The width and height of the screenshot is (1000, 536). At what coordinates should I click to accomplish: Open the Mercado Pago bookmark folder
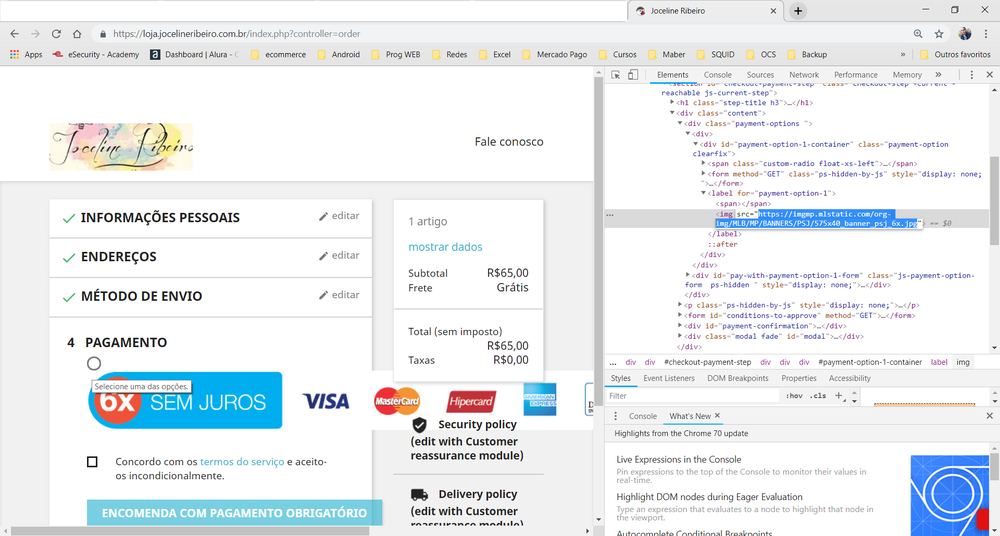[554, 54]
